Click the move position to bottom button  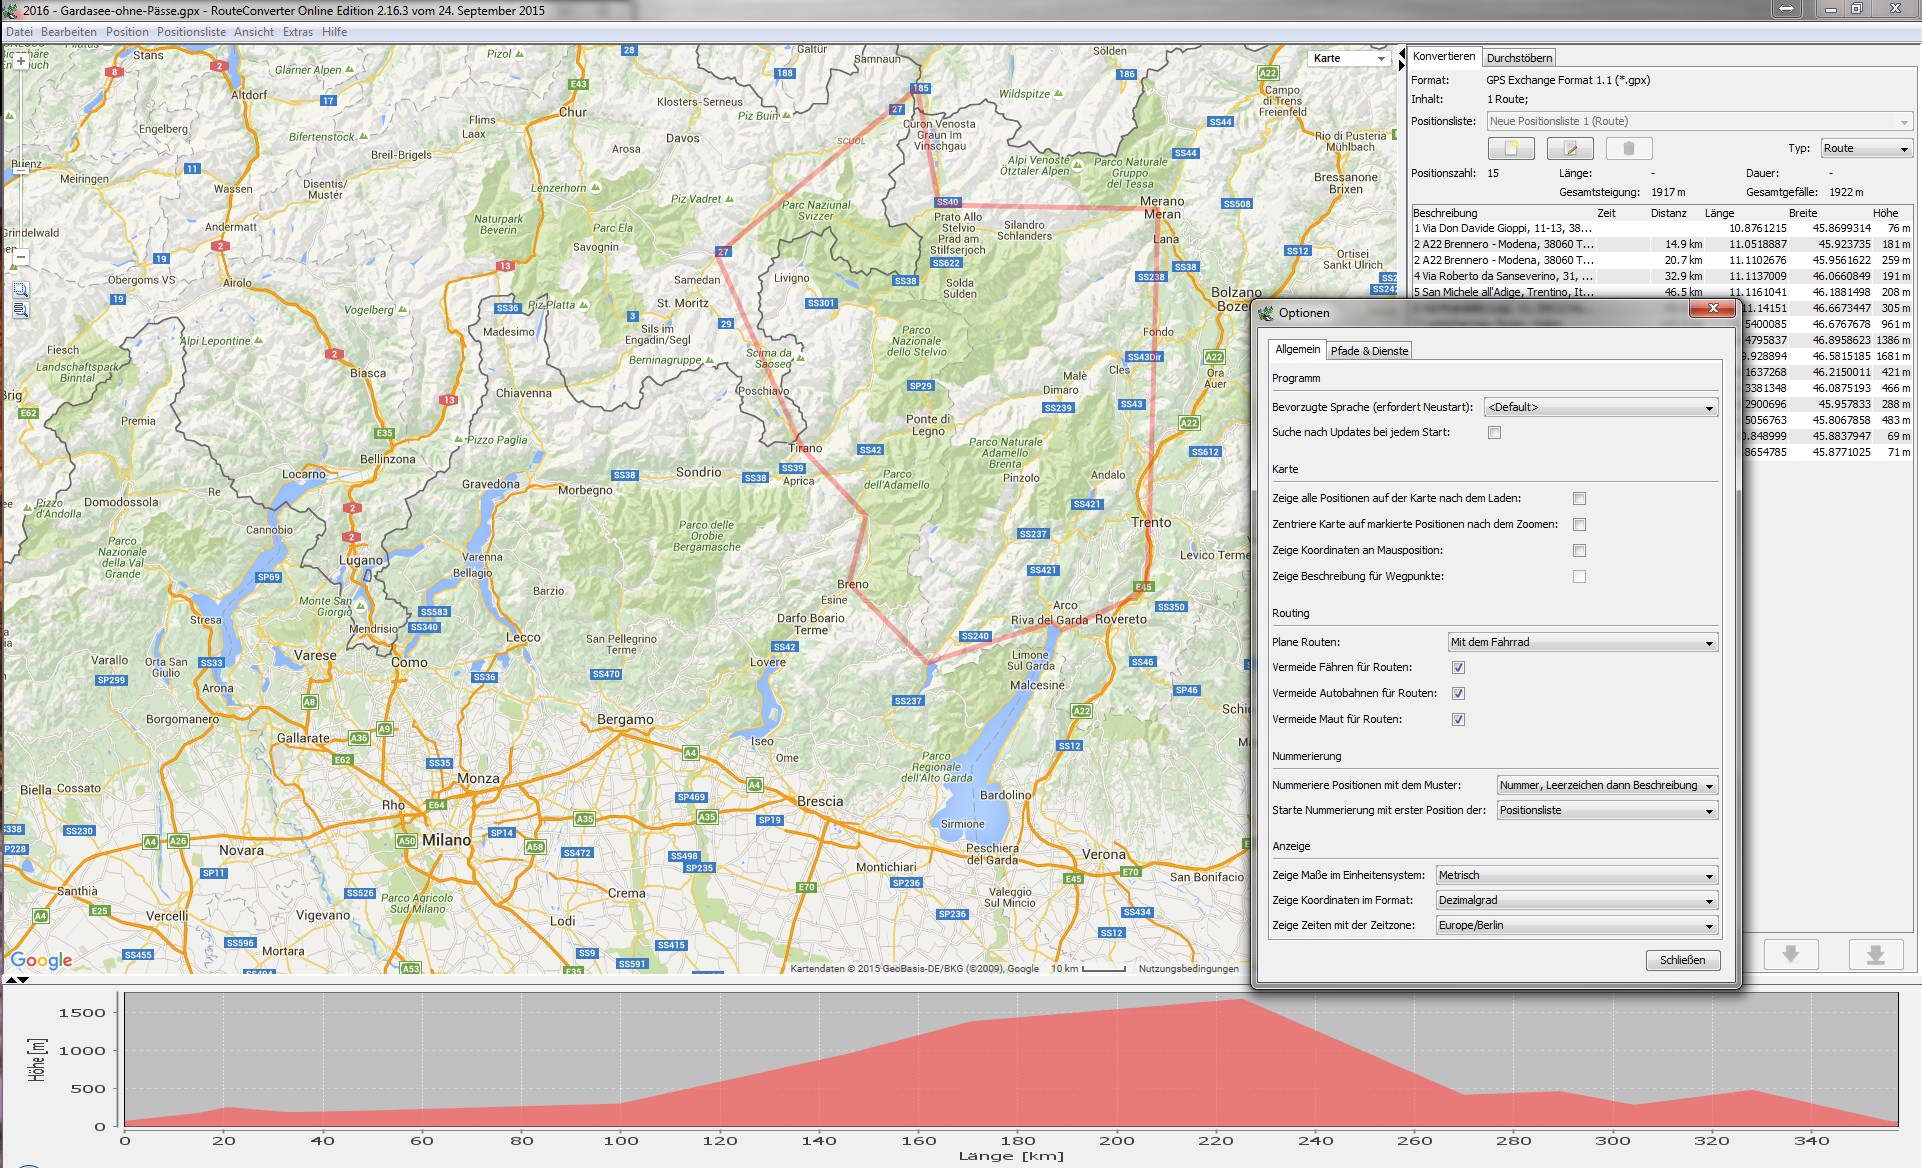click(1875, 954)
